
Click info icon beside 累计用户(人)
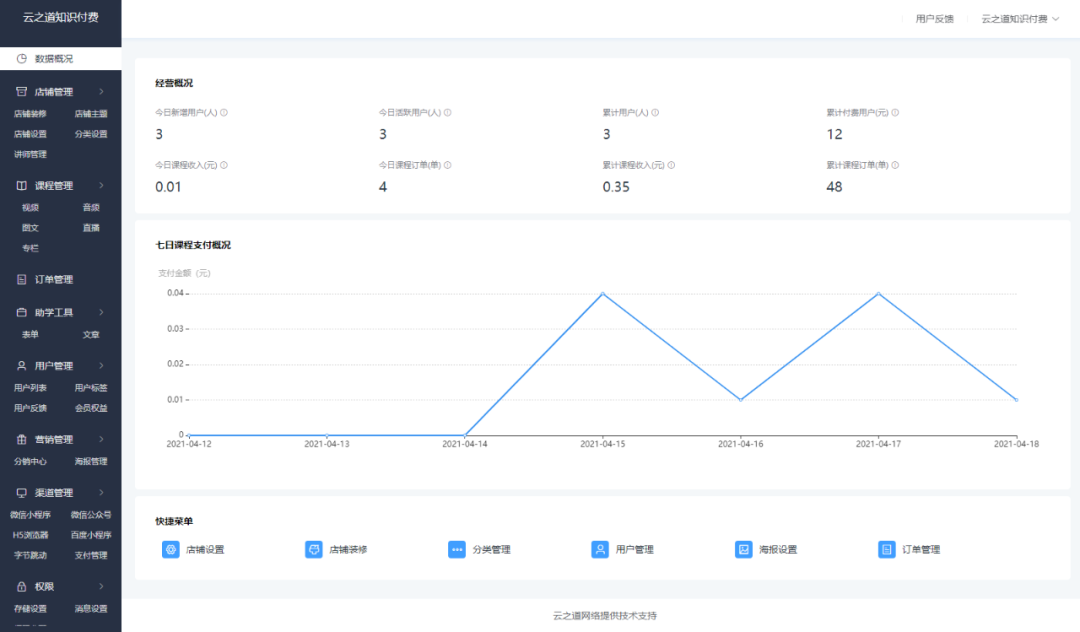(655, 112)
